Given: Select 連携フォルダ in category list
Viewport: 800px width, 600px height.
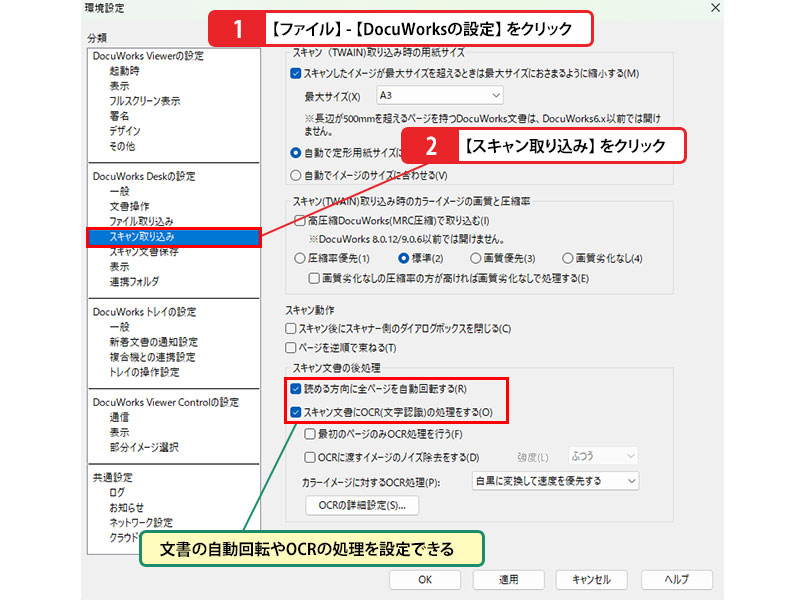Looking at the screenshot, I should (x=134, y=282).
